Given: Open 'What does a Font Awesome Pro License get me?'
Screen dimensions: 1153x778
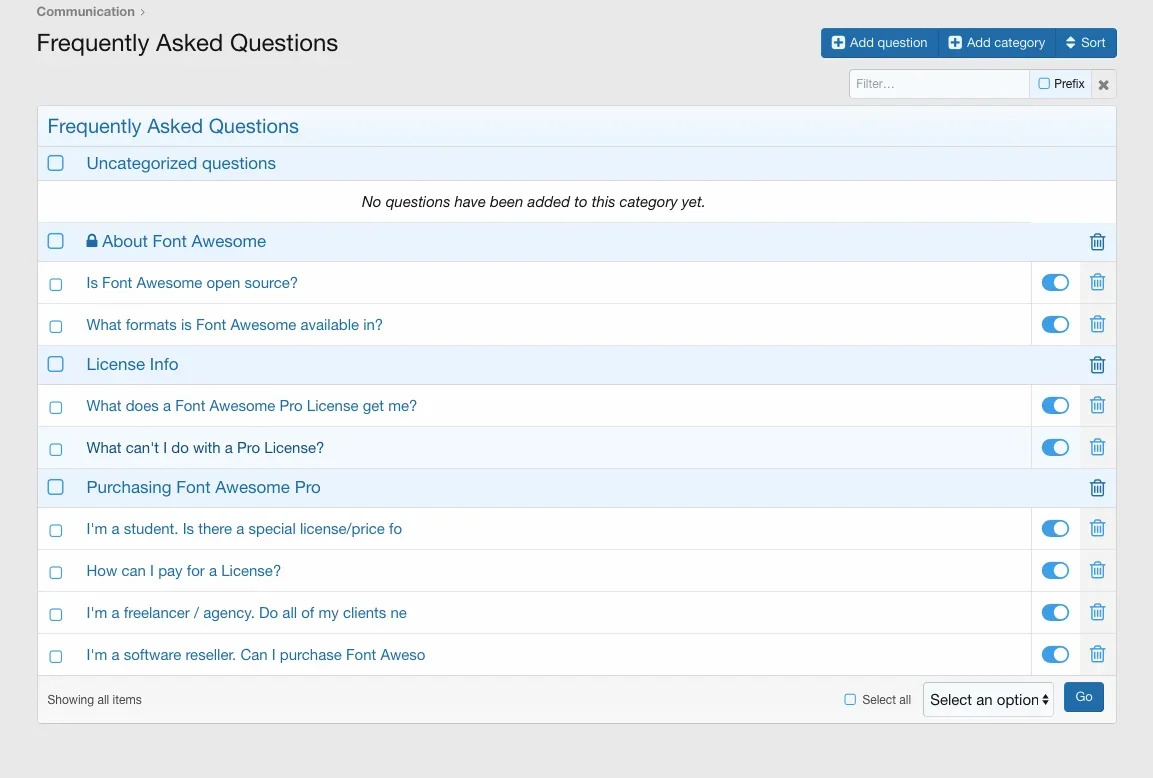Looking at the screenshot, I should (251, 406).
